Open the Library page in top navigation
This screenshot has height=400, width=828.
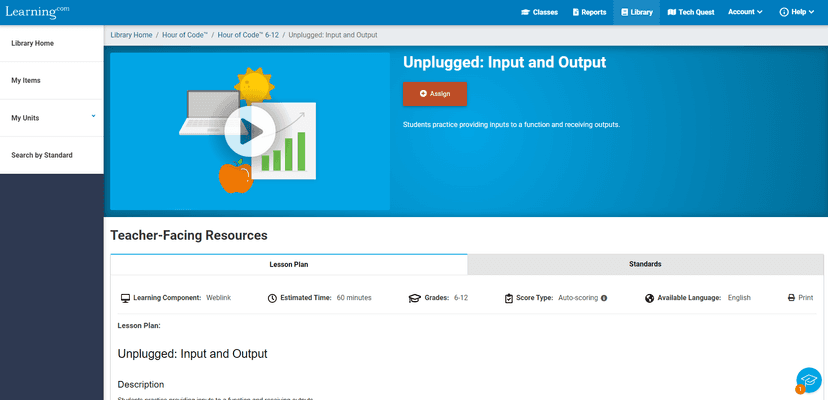[636, 12]
